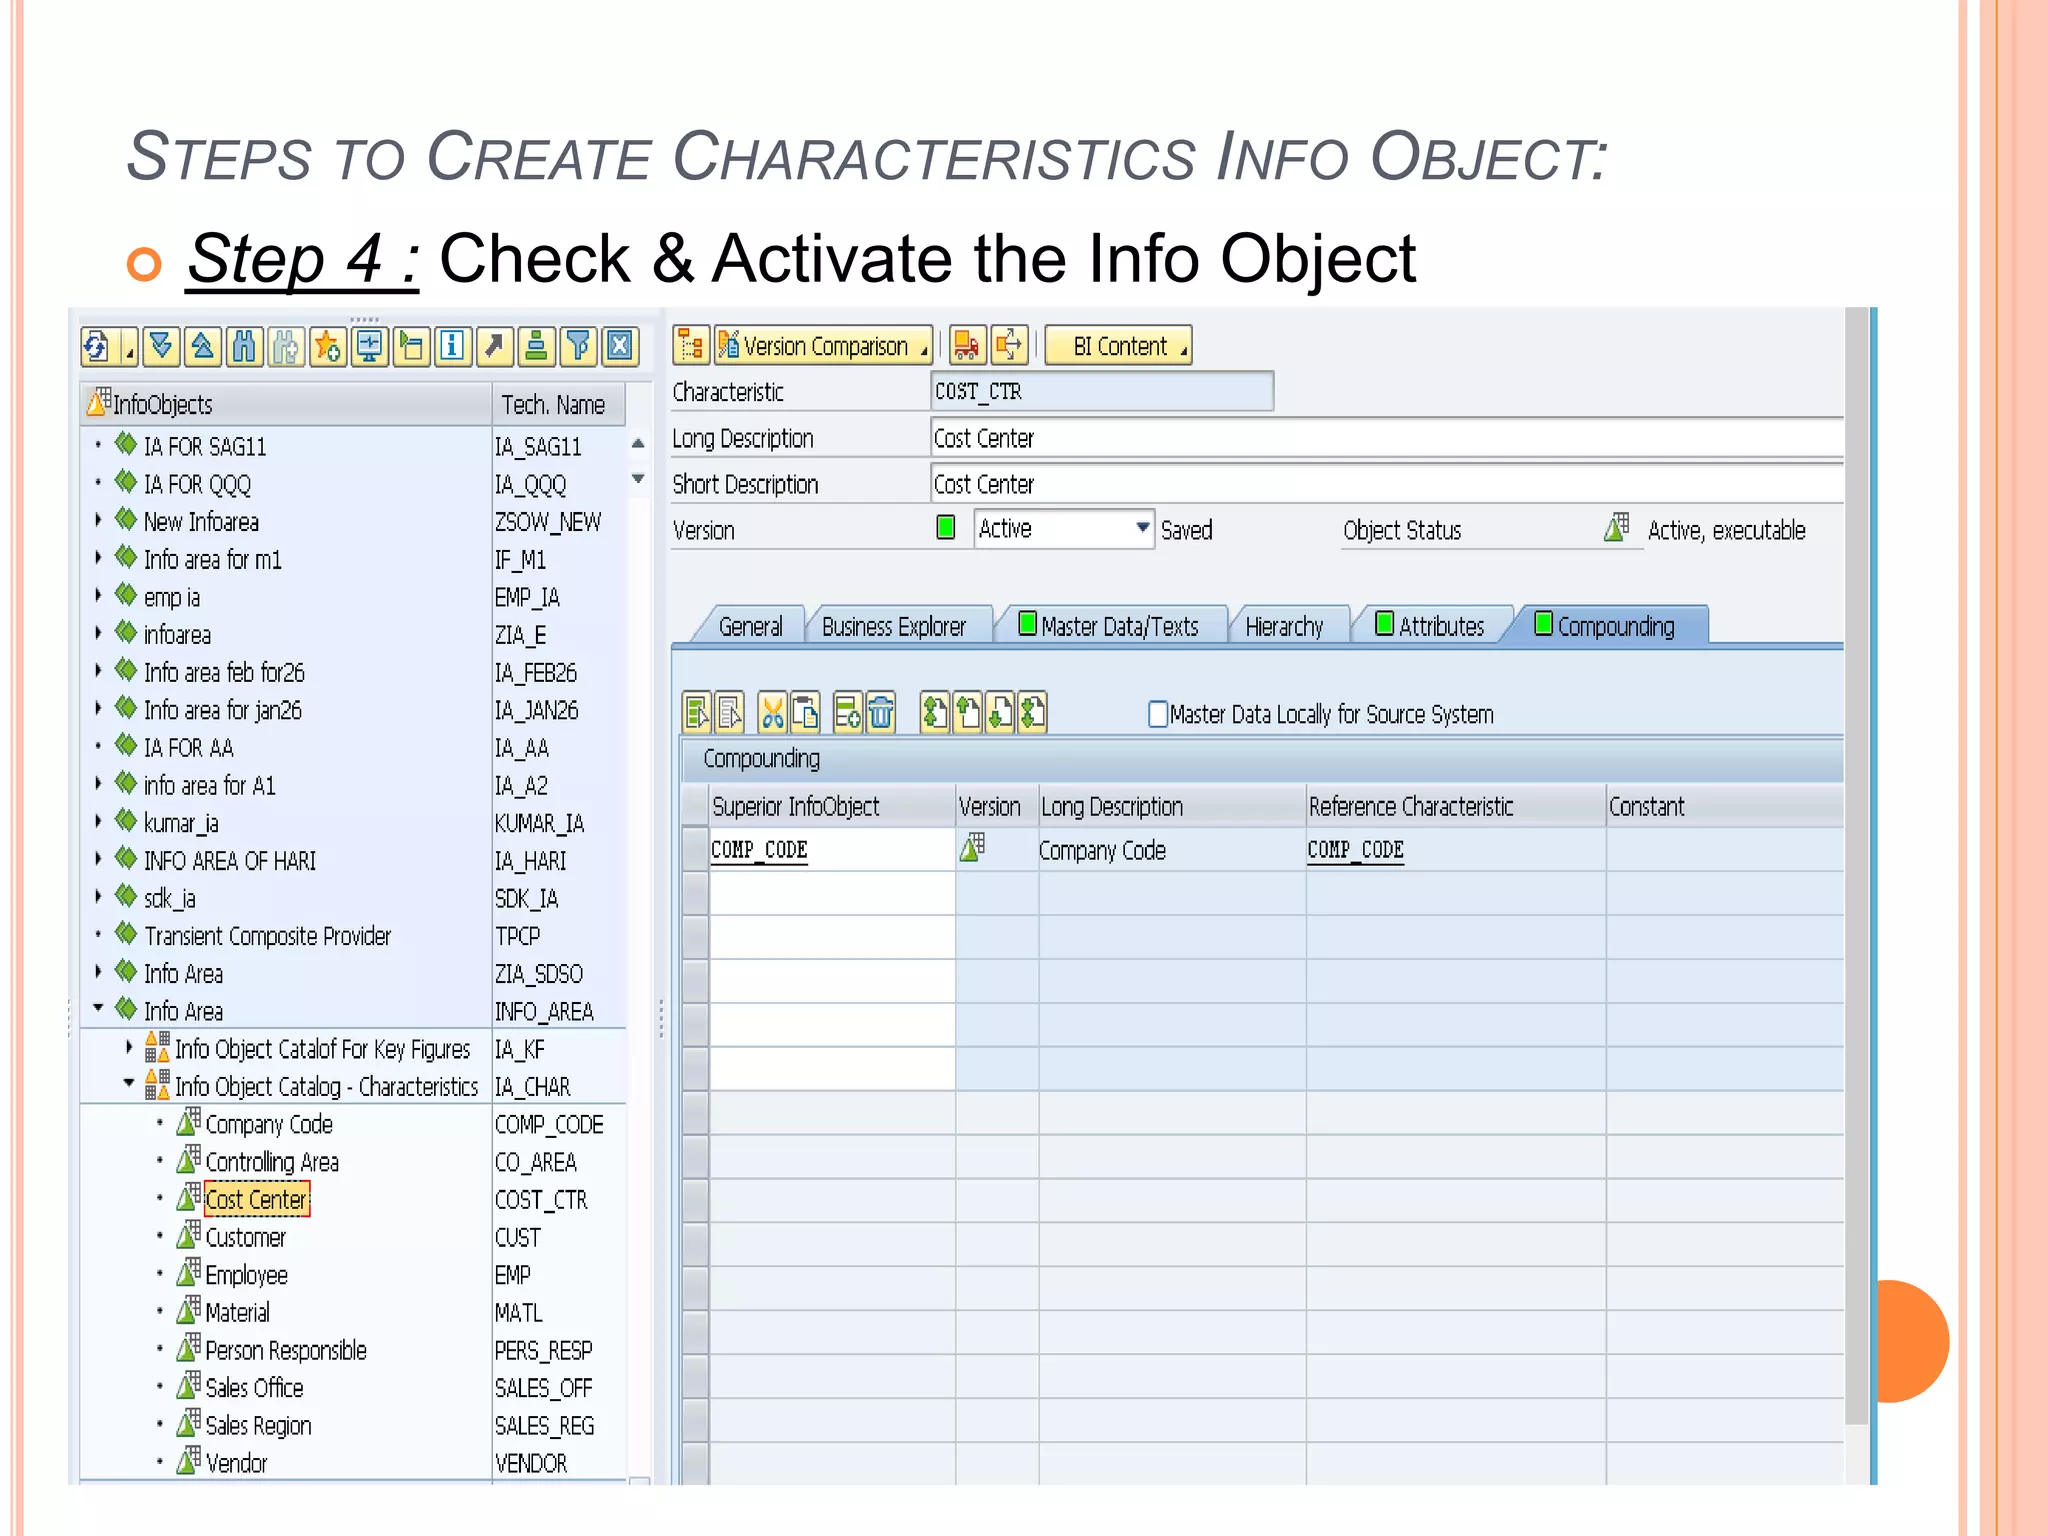Click the tree scroll up arrow

tap(638, 443)
